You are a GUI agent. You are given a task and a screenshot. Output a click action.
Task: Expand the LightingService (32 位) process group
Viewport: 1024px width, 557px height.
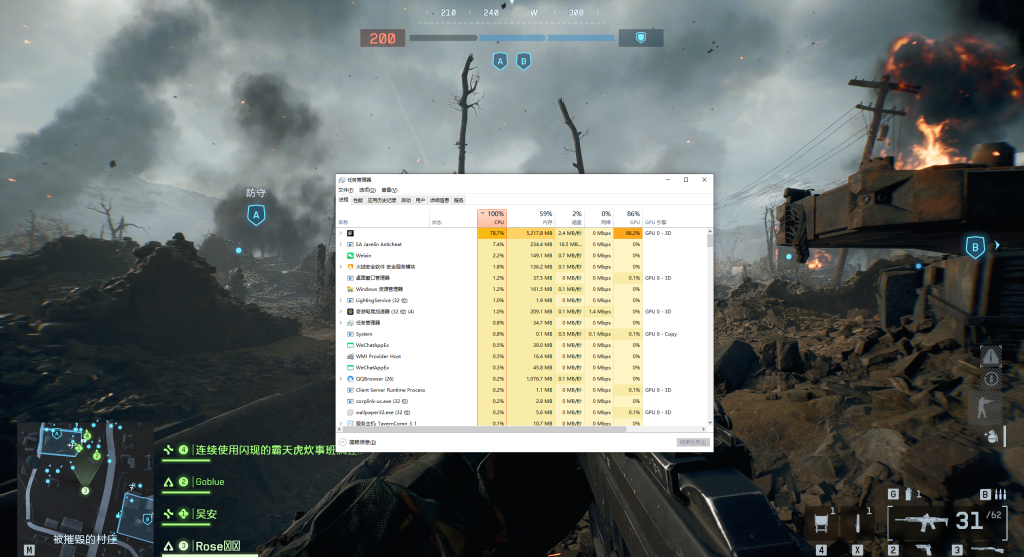coord(341,300)
